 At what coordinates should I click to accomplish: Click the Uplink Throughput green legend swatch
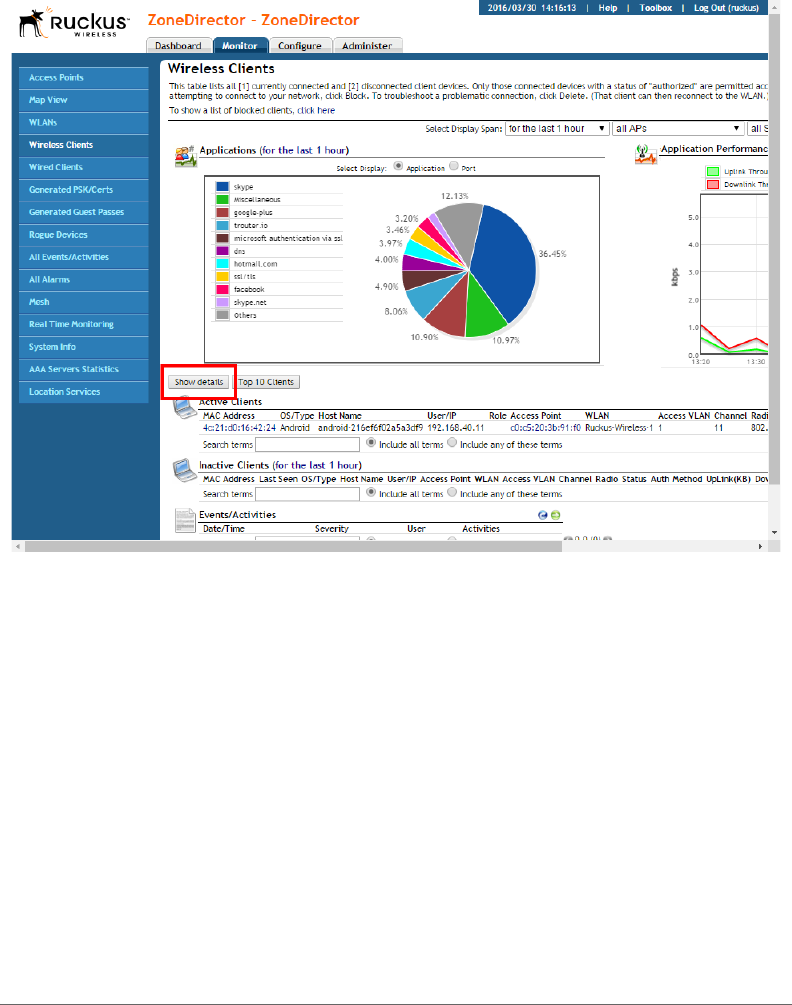(713, 171)
